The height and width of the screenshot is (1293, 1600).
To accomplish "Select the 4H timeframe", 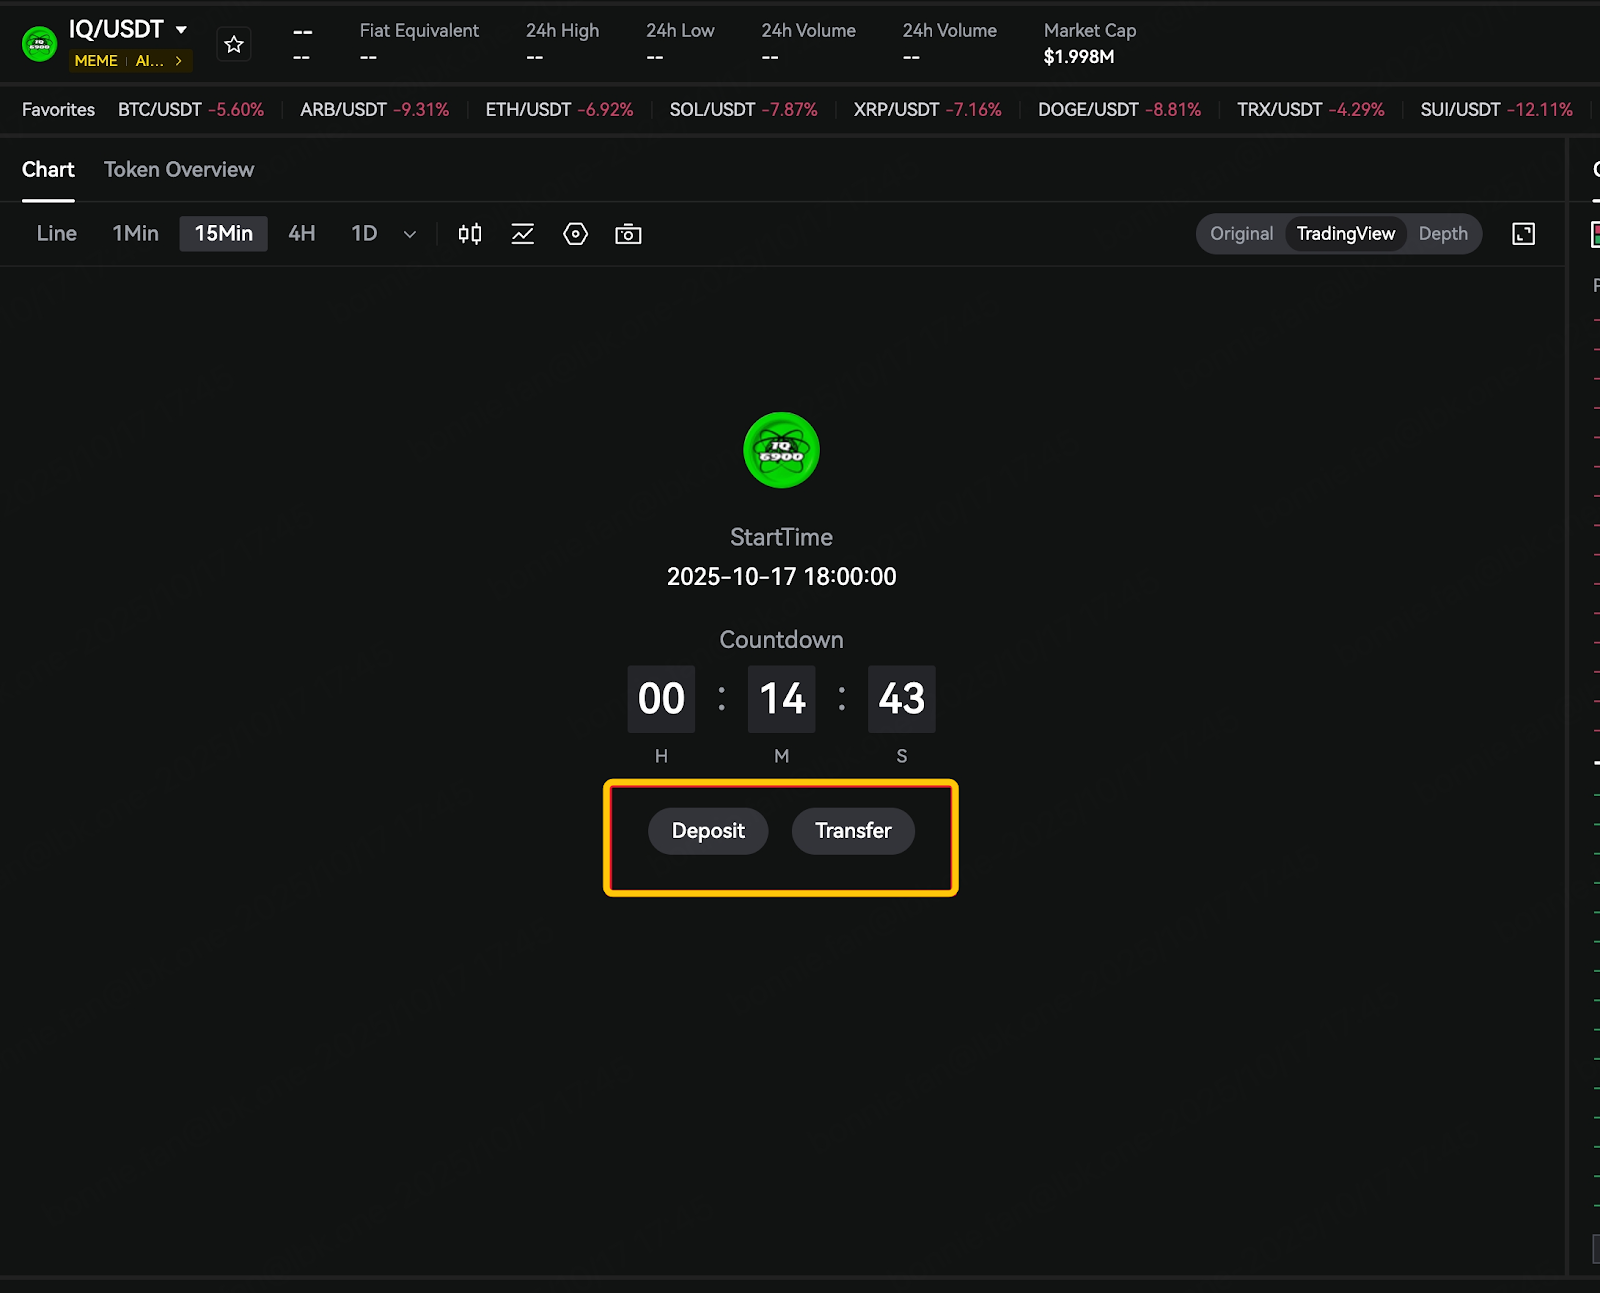I will [x=301, y=234].
